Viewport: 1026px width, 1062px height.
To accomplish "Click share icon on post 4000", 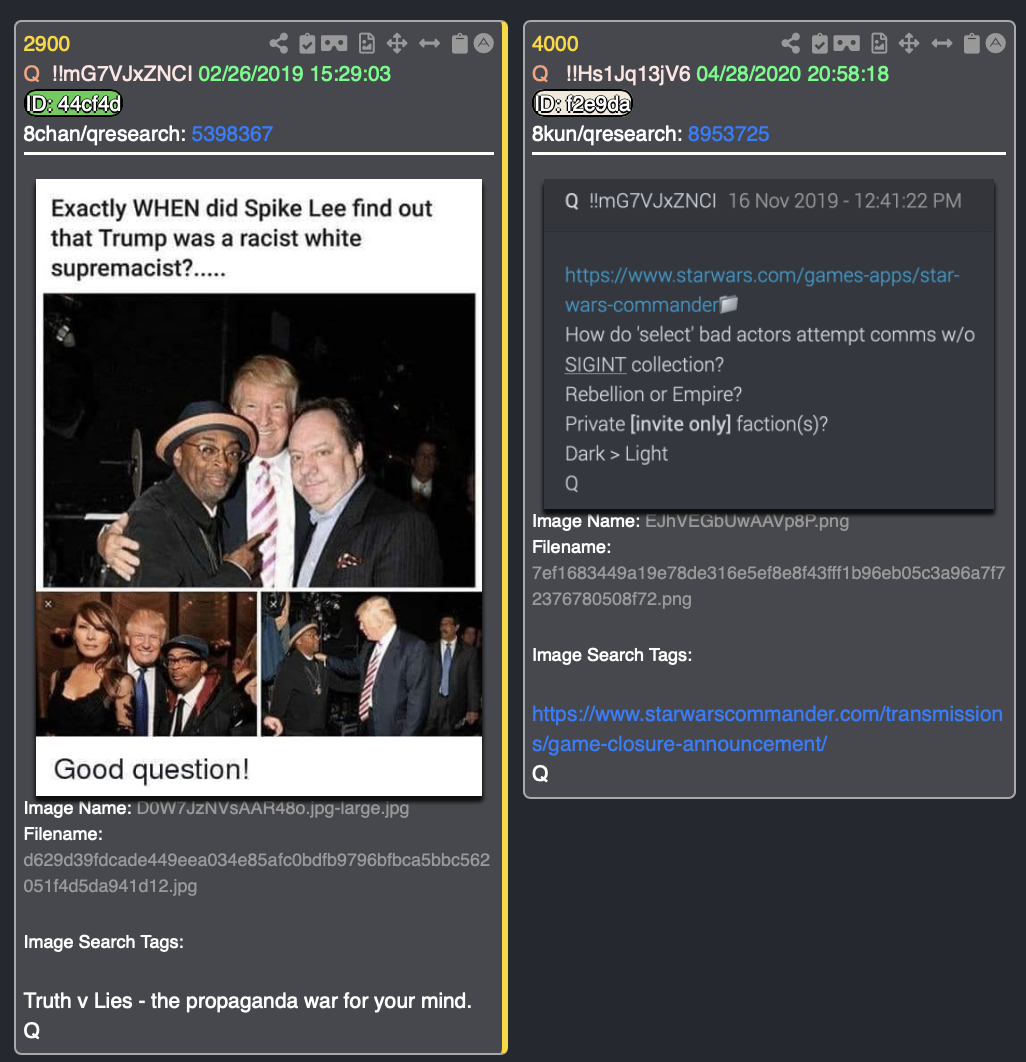I will 790,44.
